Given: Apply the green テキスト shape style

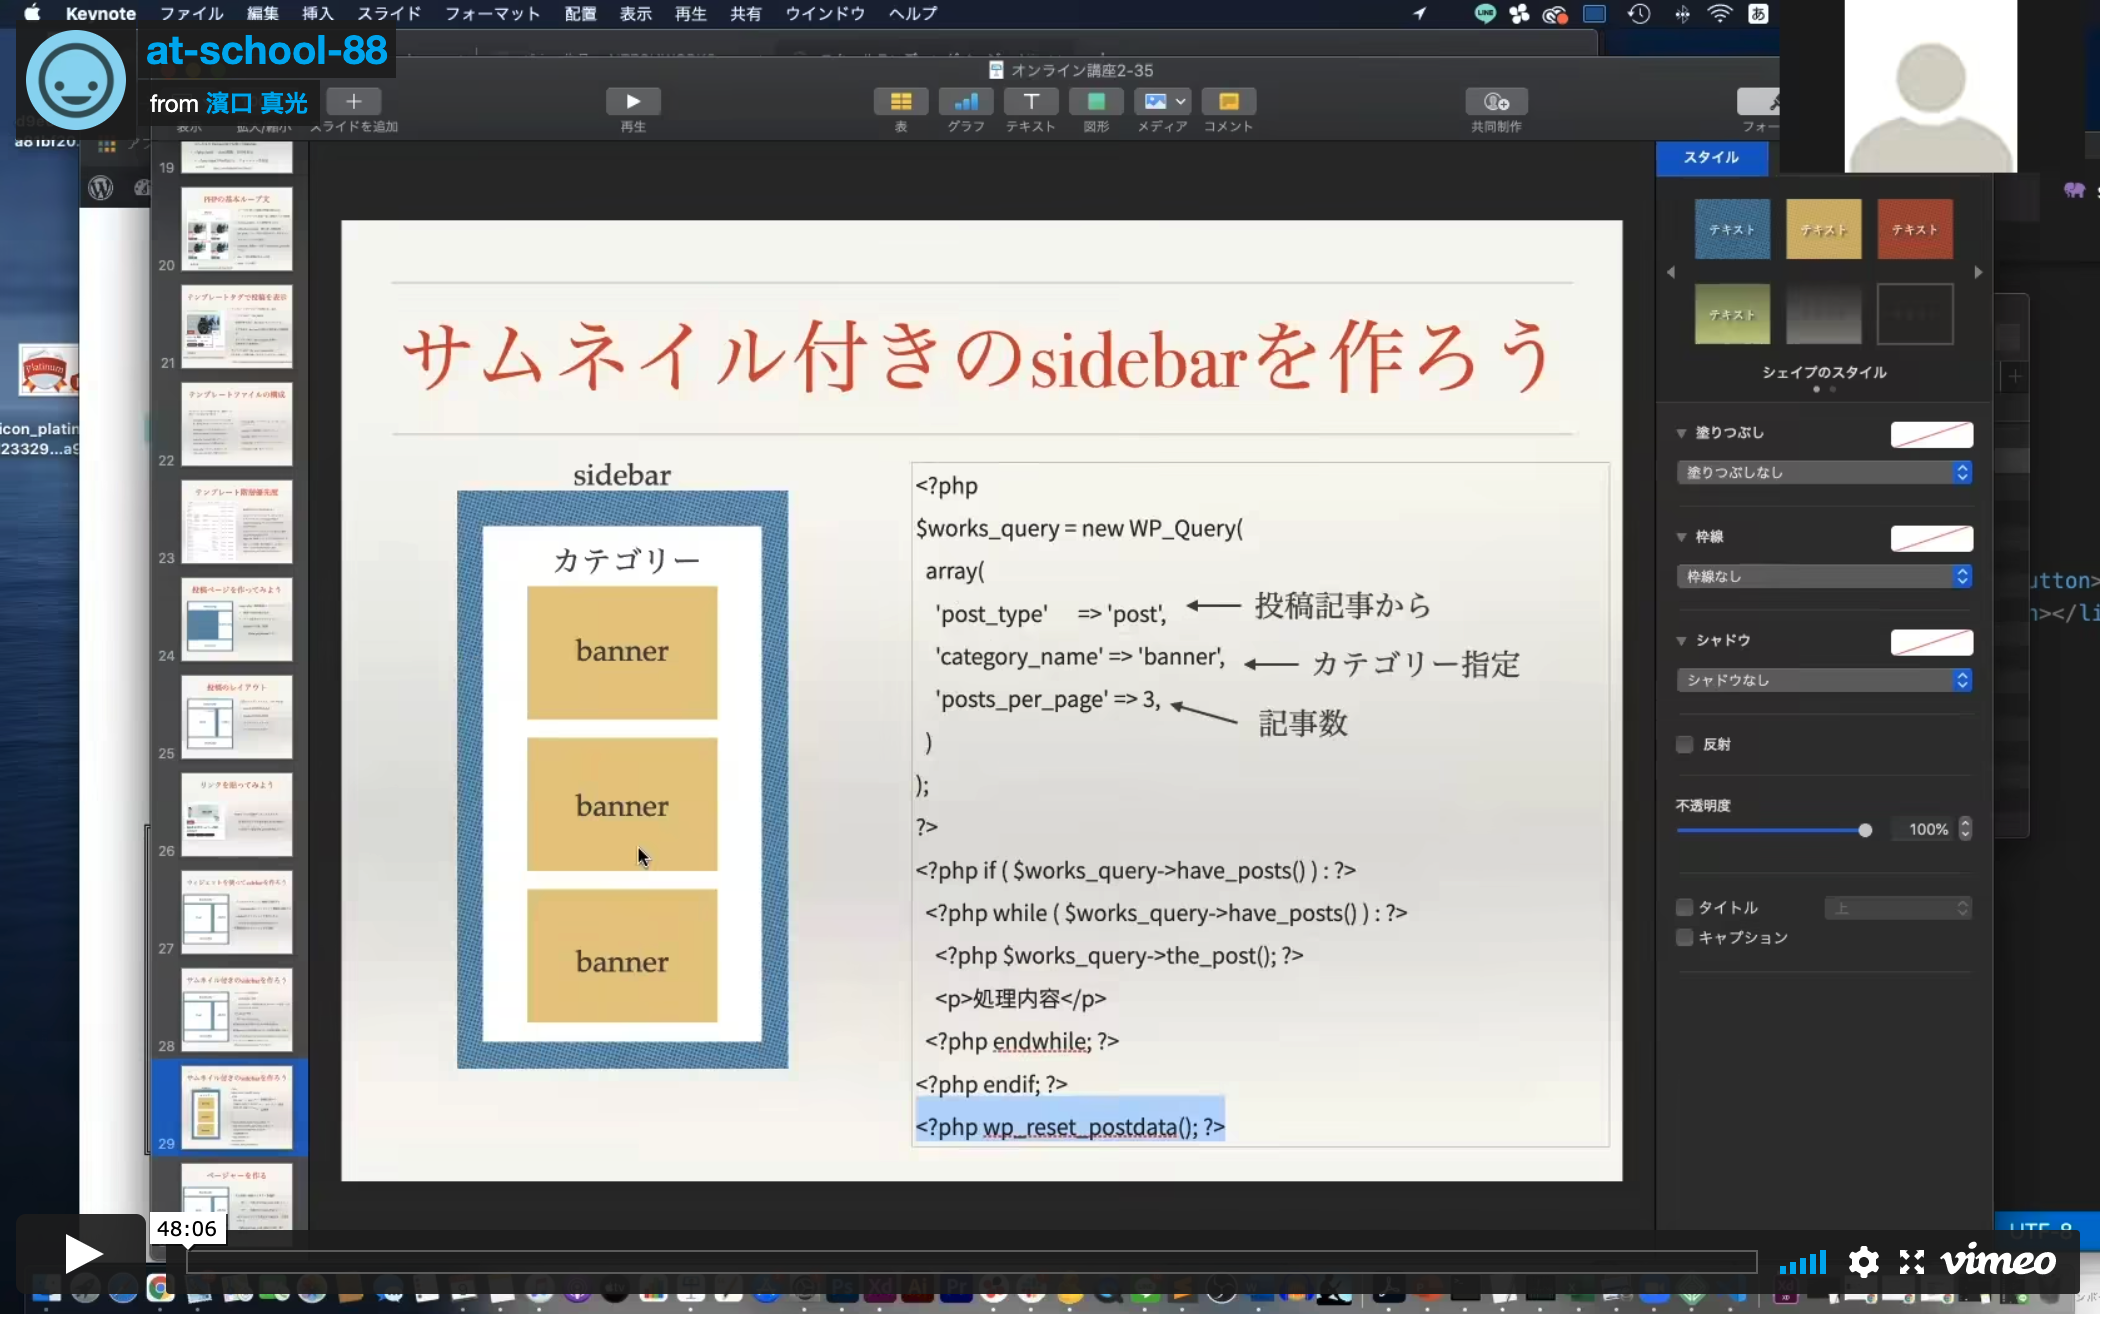Looking at the screenshot, I should (1732, 314).
